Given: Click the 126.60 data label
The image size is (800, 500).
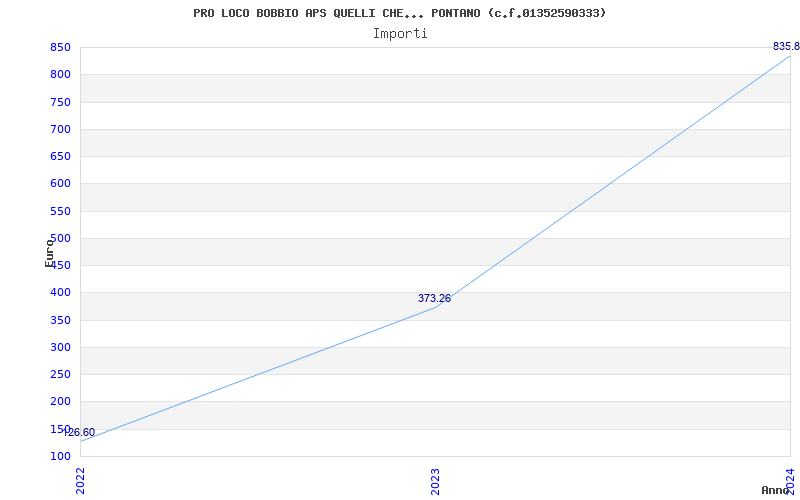Looking at the screenshot, I should click(x=79, y=433).
